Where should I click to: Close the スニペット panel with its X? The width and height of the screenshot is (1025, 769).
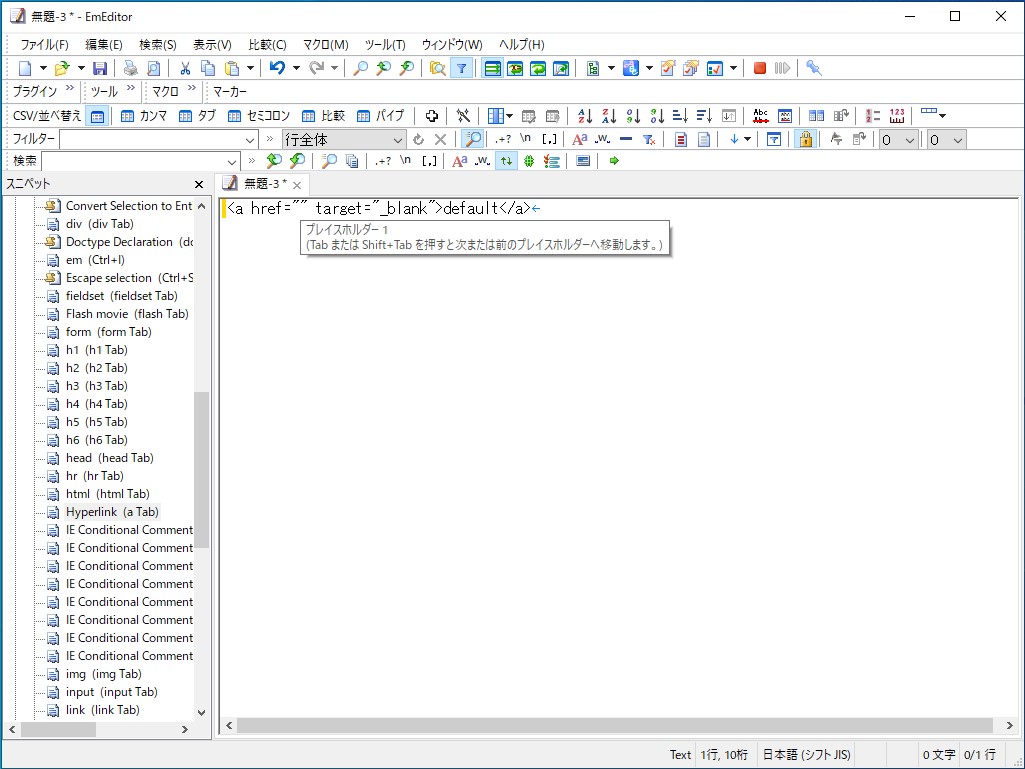(x=199, y=184)
